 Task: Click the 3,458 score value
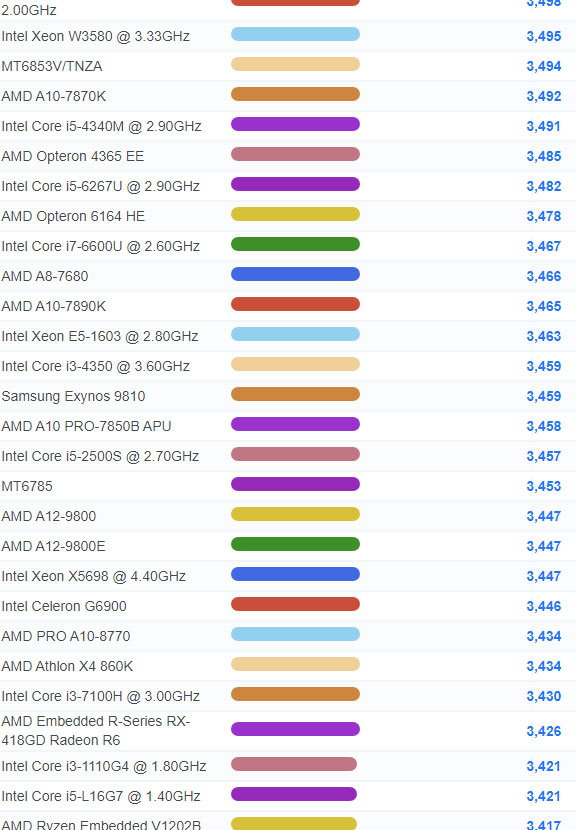544,426
